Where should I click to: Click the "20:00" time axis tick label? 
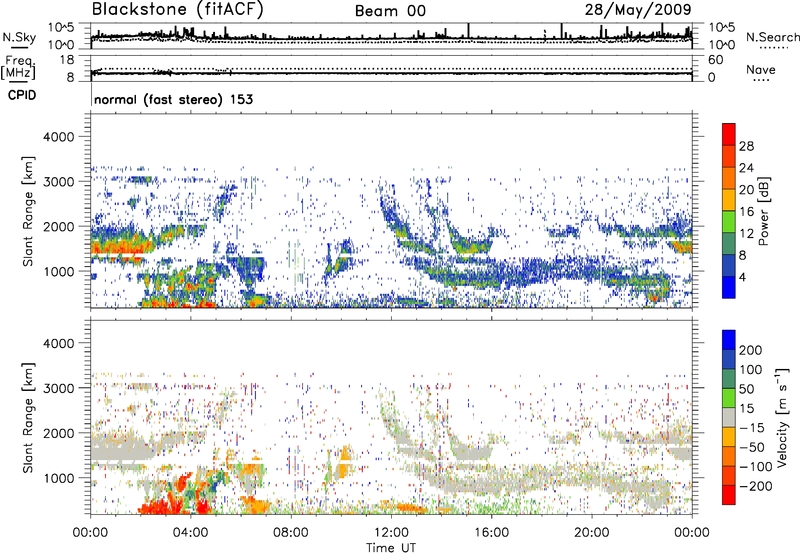tap(592, 533)
